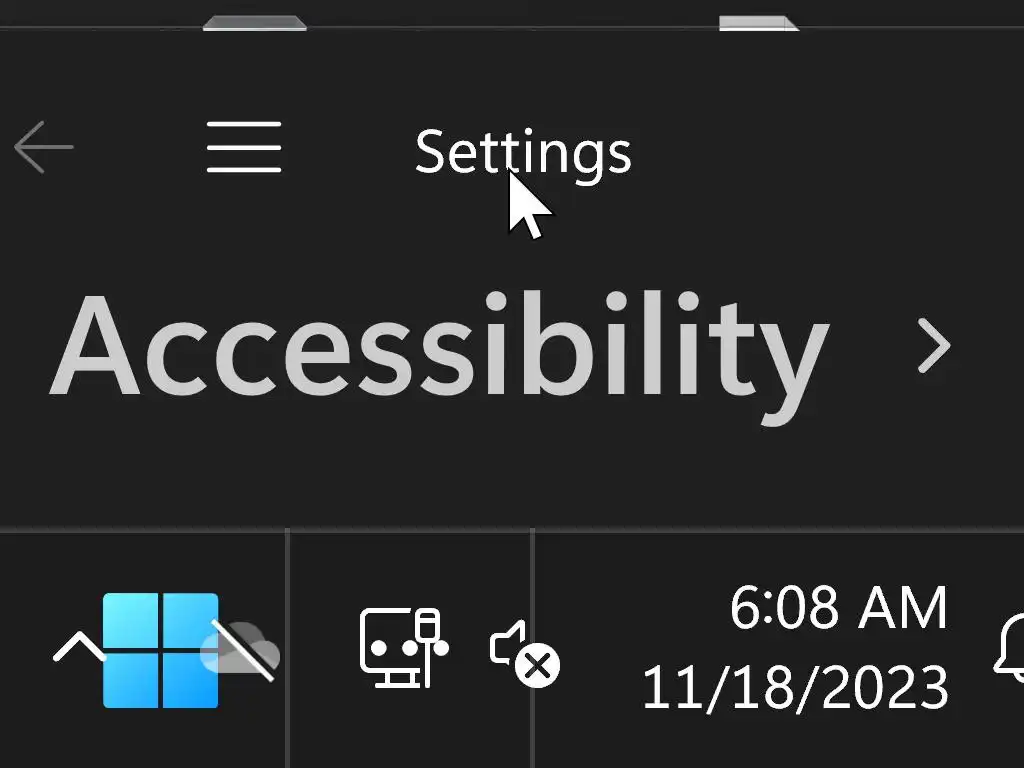Viewport: 1024px width, 768px height.
Task: Click the AM label in the taskbar clock
Action: pyautogui.click(x=903, y=608)
